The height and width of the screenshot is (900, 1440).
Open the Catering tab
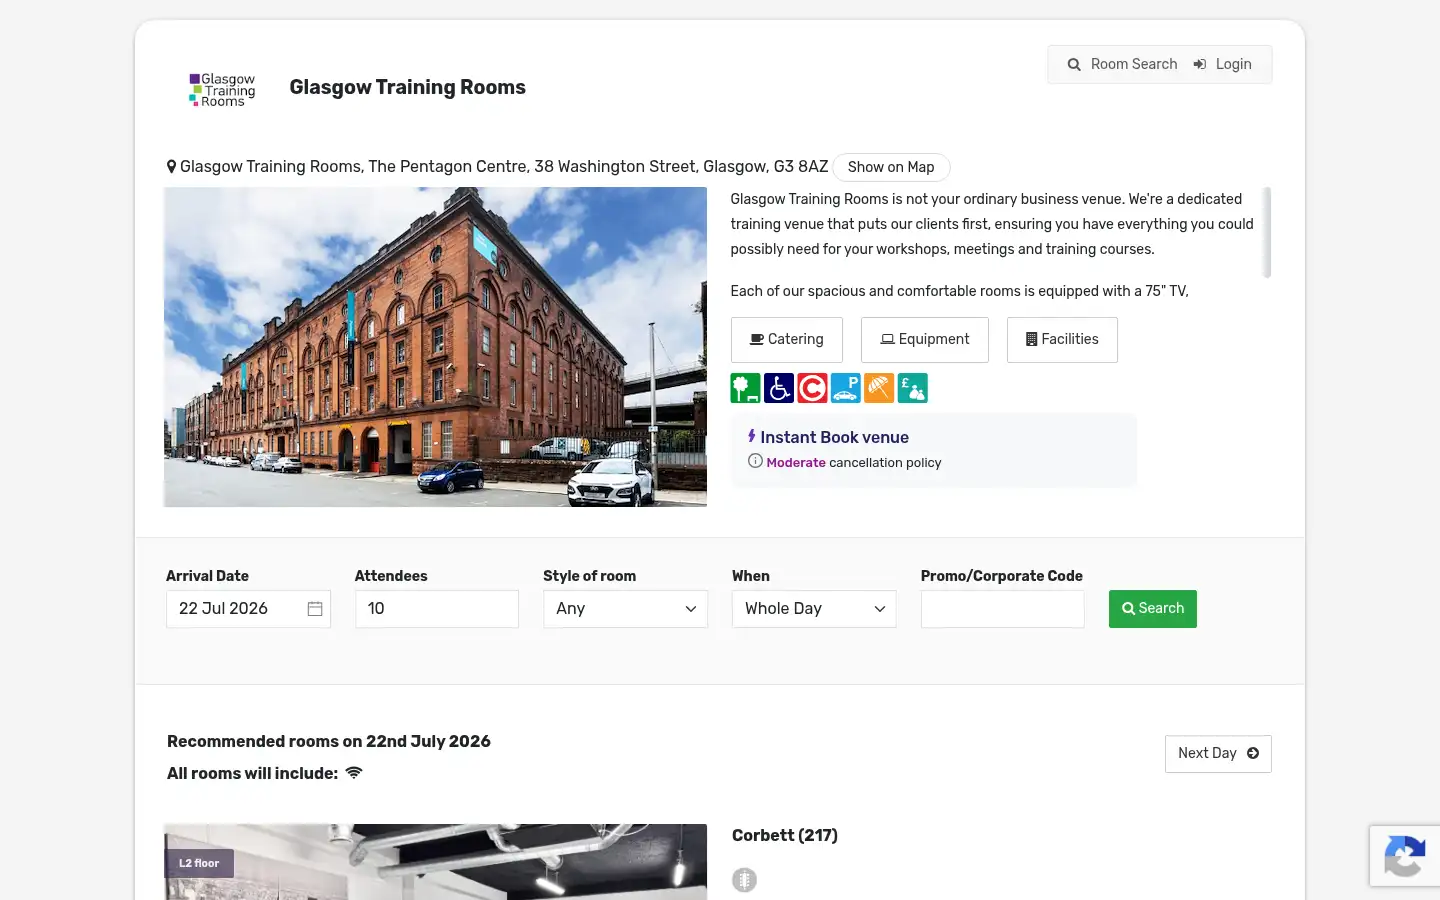point(787,340)
